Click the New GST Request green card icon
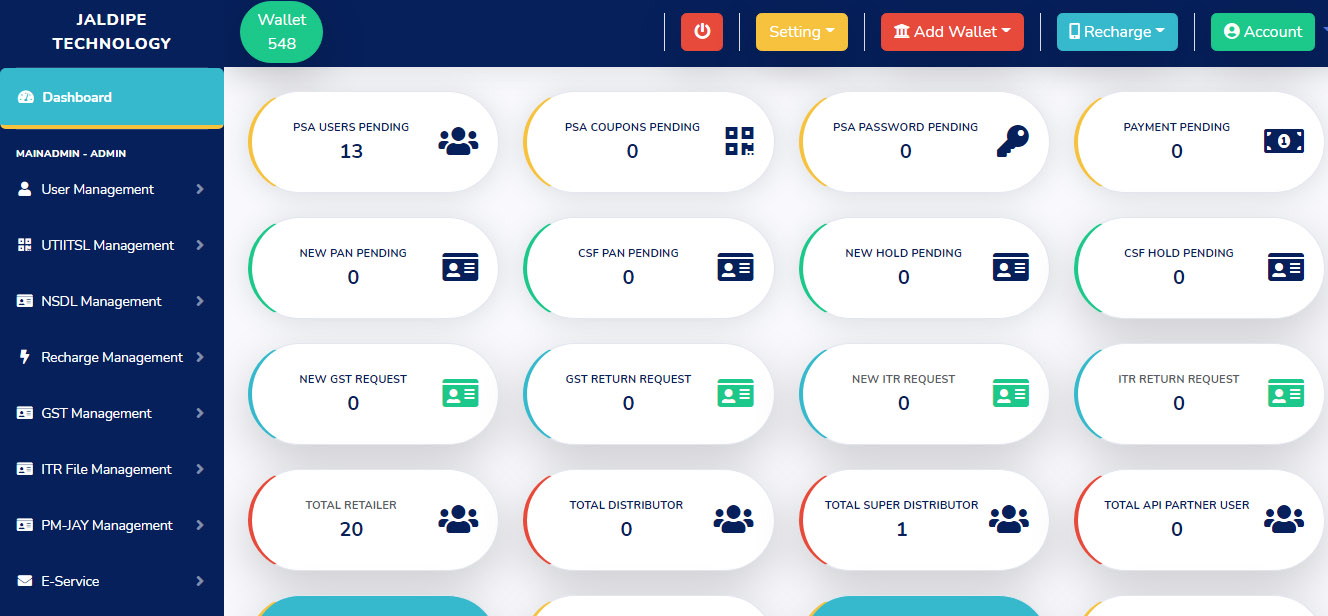Screen dimensions: 1328x616 coord(460,393)
